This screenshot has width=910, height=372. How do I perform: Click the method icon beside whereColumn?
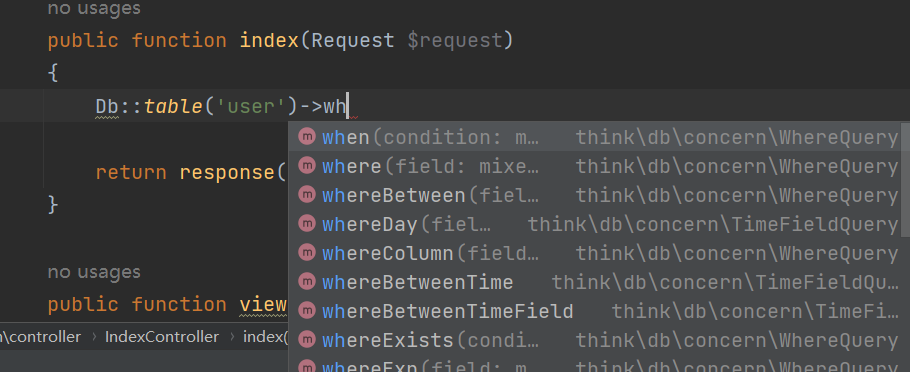coord(306,253)
